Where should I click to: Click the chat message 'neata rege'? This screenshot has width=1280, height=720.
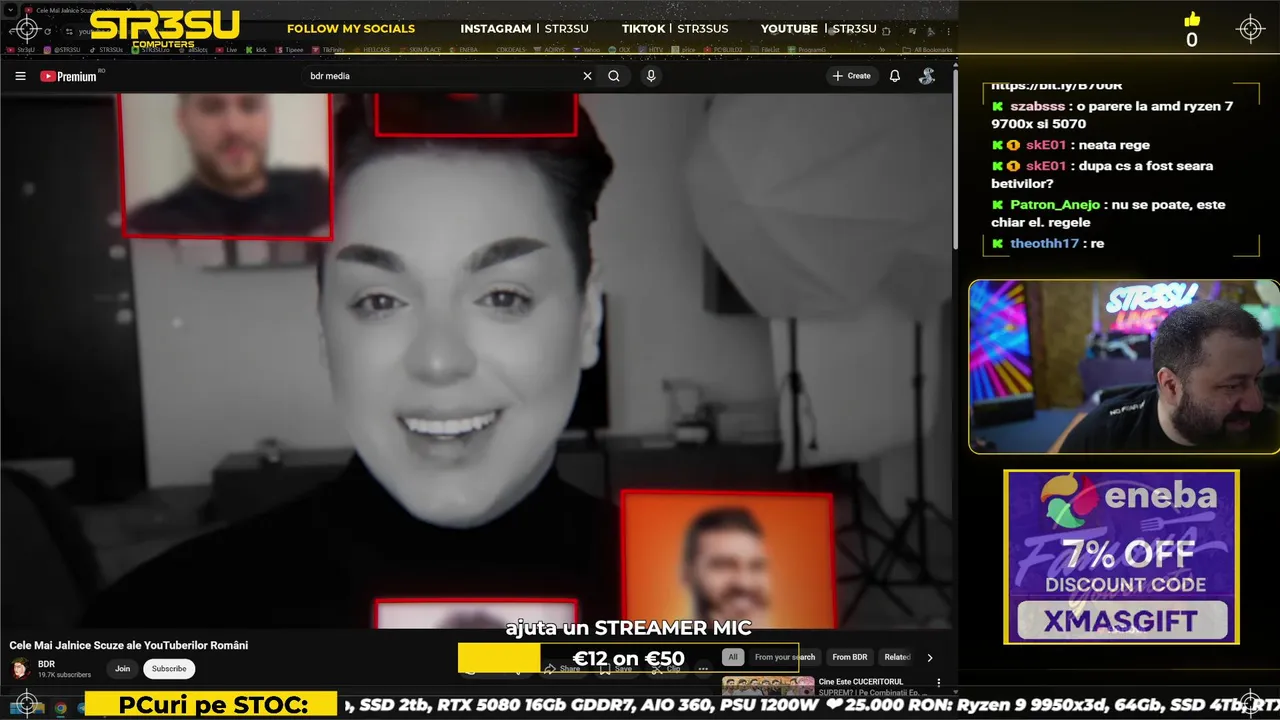pos(1115,145)
